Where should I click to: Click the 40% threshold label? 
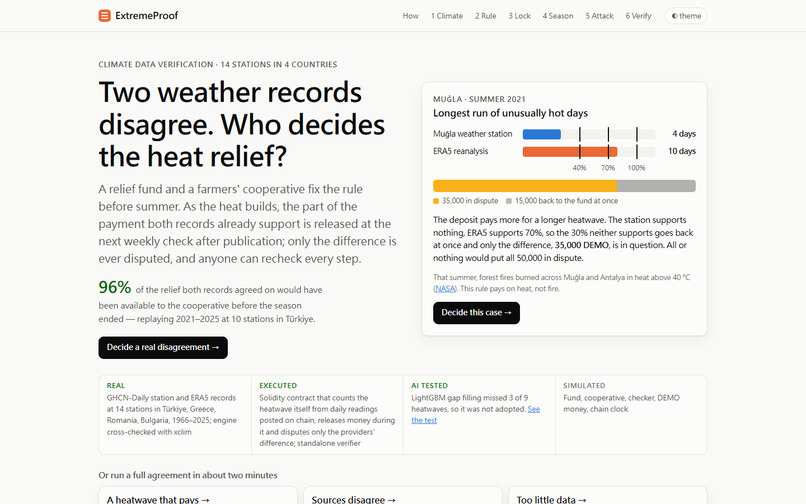(x=579, y=168)
